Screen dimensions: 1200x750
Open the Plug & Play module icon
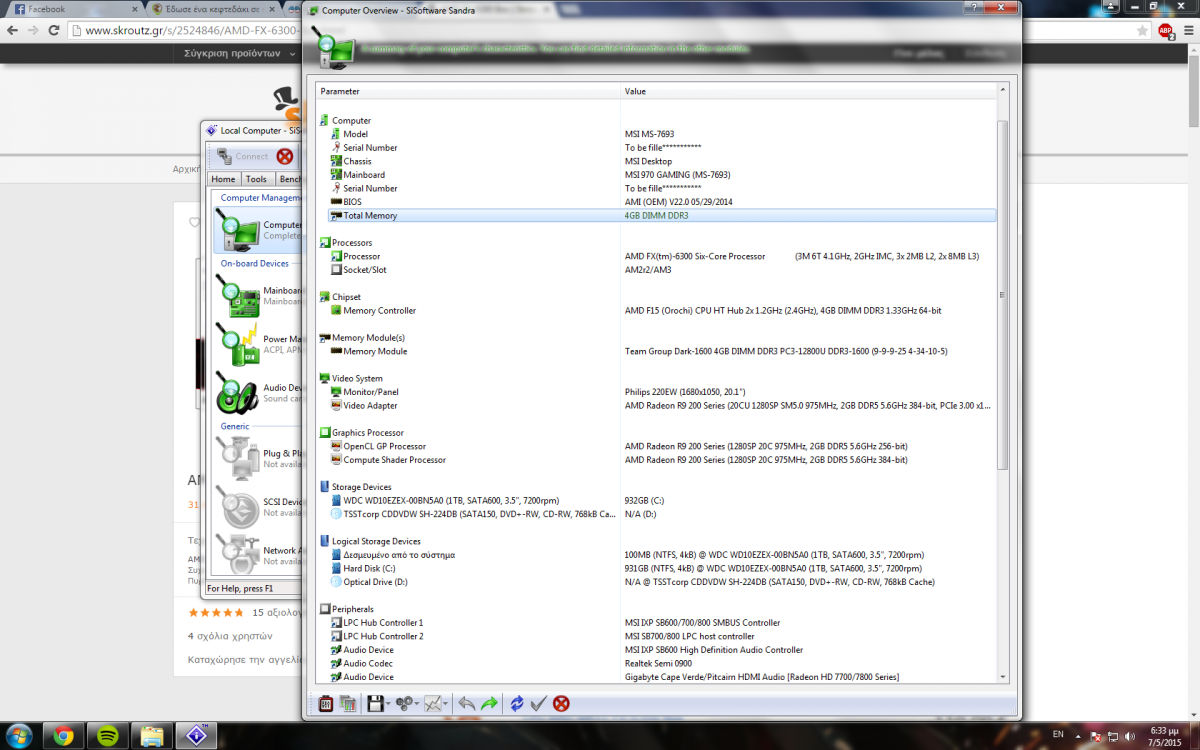click(237, 459)
